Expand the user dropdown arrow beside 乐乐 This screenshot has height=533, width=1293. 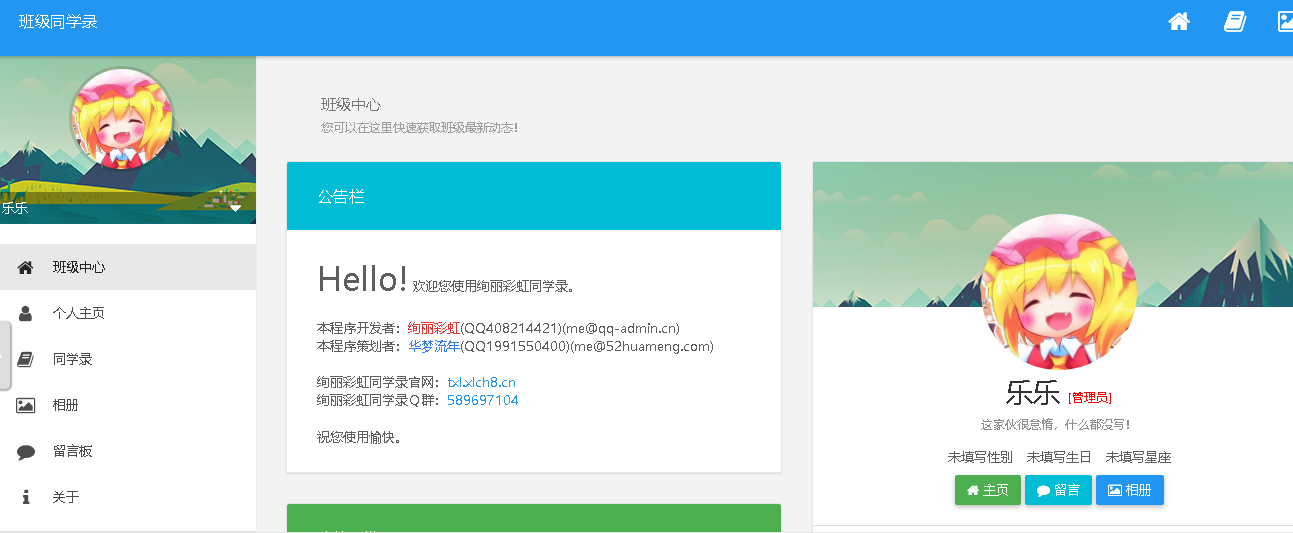point(235,208)
